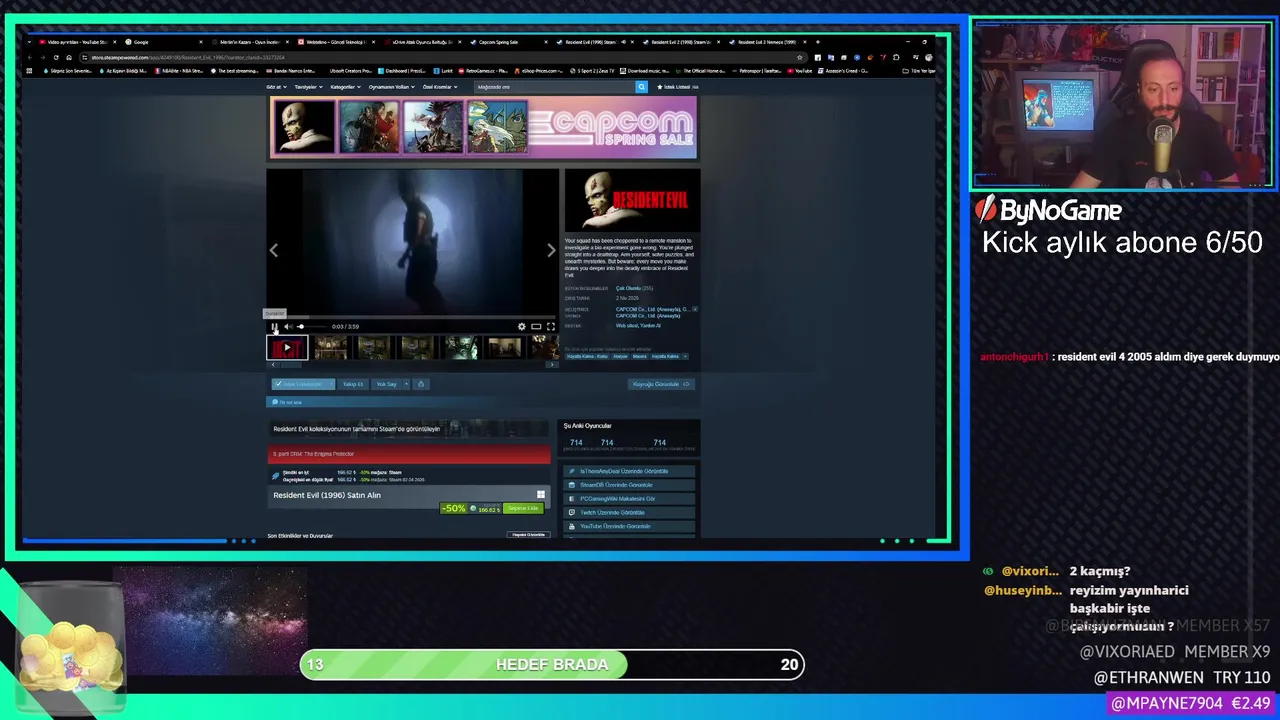
Task: Click the browser address bar
Action: 440,57
